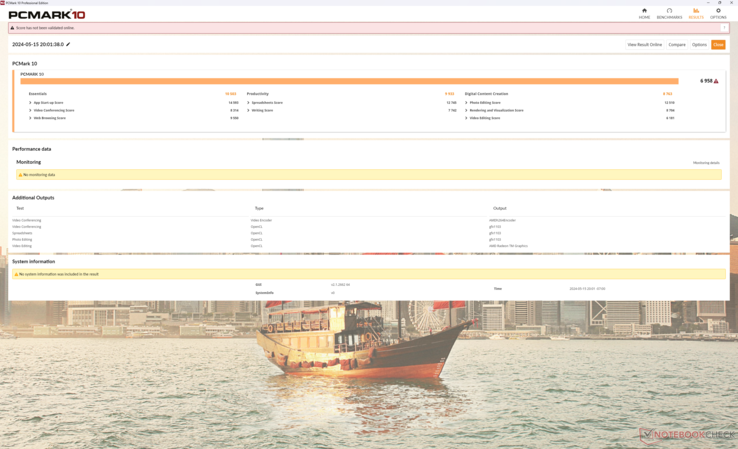Click the warning icon beside score 6 958
Screen dimensions: 738x449
pyautogui.click(x=716, y=81)
